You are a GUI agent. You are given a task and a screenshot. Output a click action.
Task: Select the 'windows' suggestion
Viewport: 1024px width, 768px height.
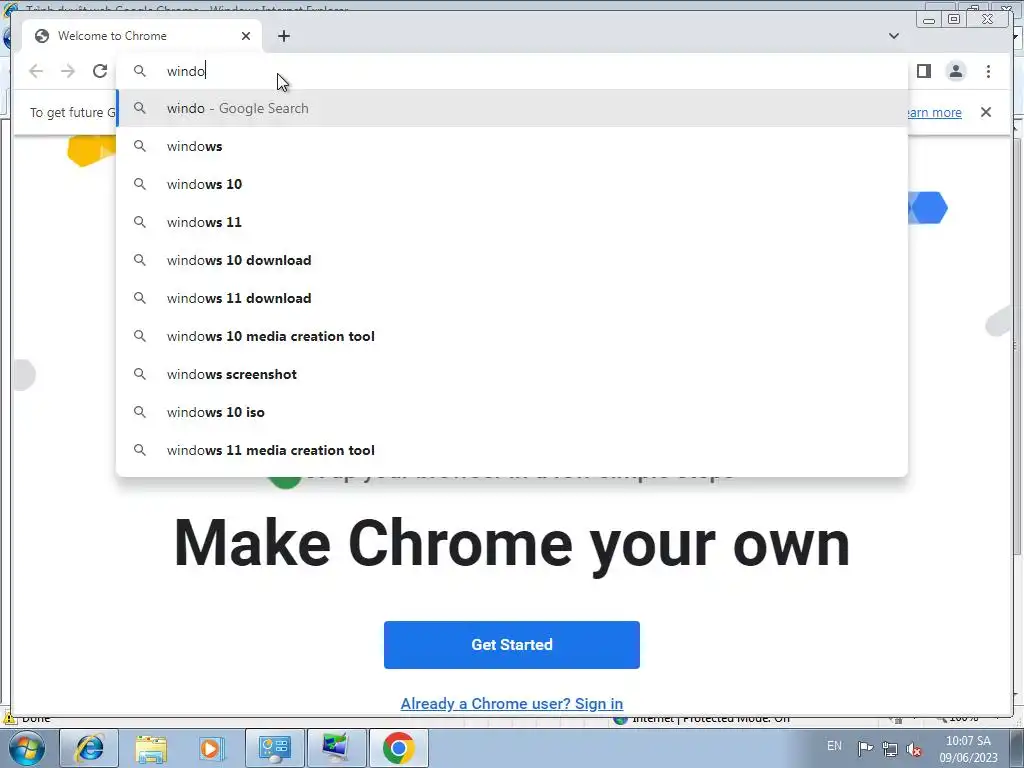(x=512, y=146)
